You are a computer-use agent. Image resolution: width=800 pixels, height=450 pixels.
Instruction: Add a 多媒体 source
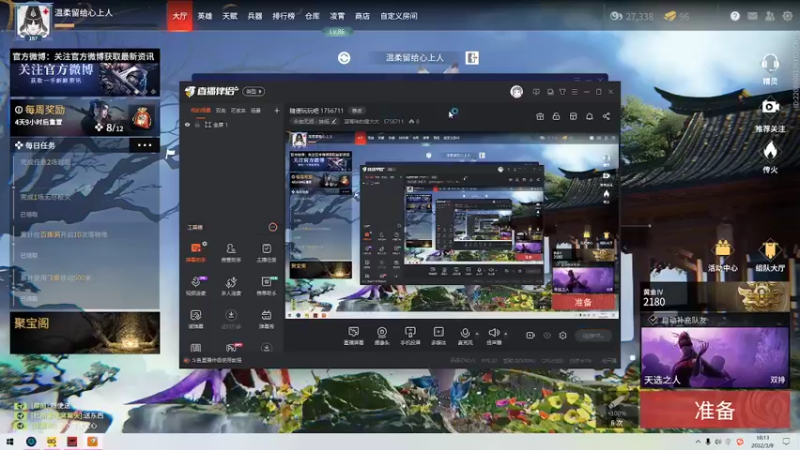tap(438, 336)
